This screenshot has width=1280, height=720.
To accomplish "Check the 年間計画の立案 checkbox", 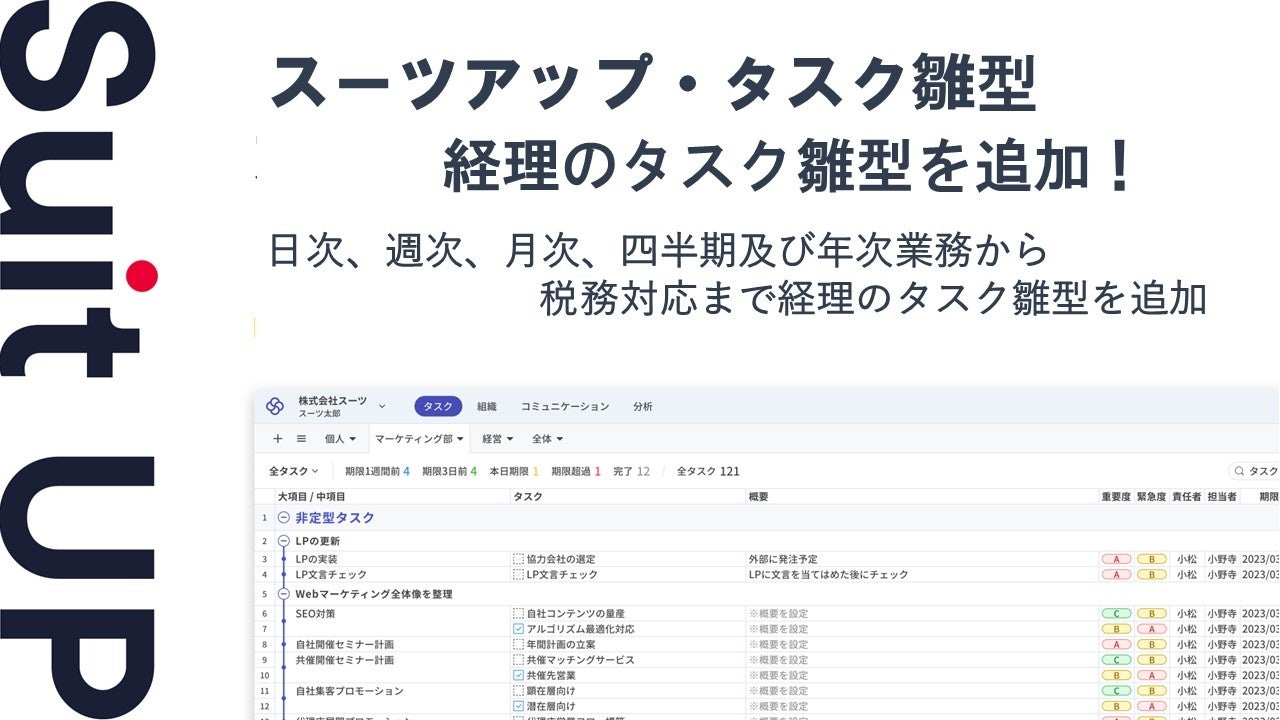I will point(518,645).
